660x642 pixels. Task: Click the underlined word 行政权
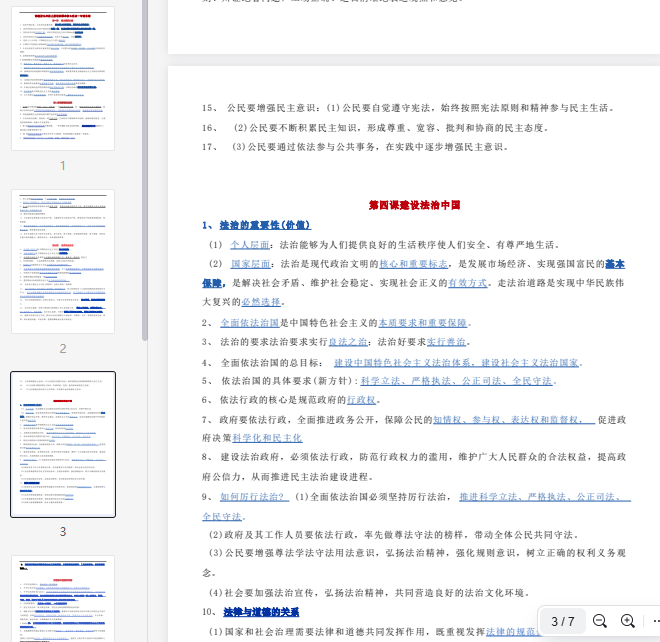point(361,400)
